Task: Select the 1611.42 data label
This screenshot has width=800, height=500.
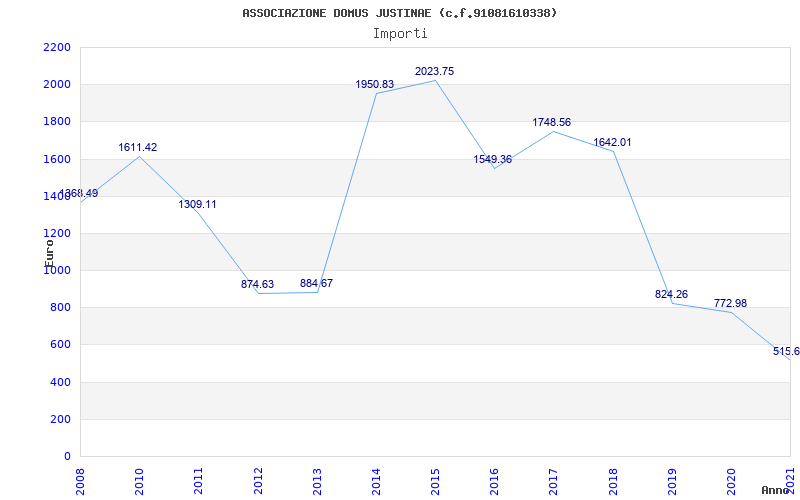Action: (x=138, y=147)
